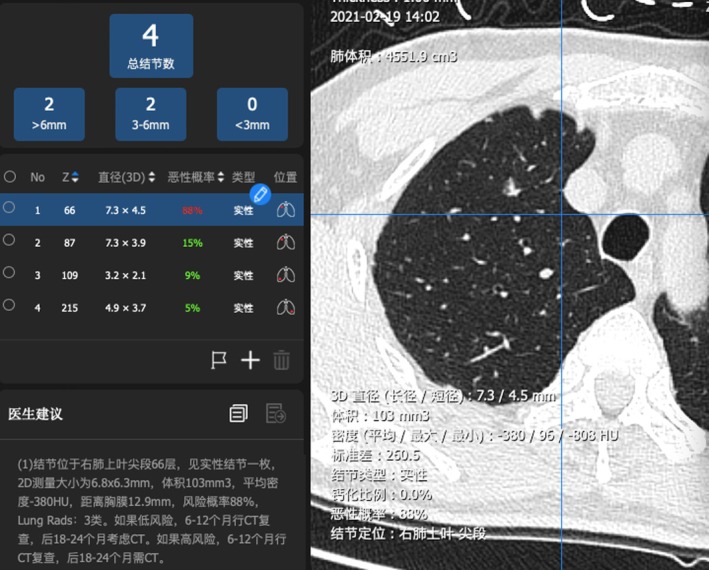This screenshot has height=570, width=709.
Task: Filter nodules by >6mm tile
Action: click(x=49, y=114)
